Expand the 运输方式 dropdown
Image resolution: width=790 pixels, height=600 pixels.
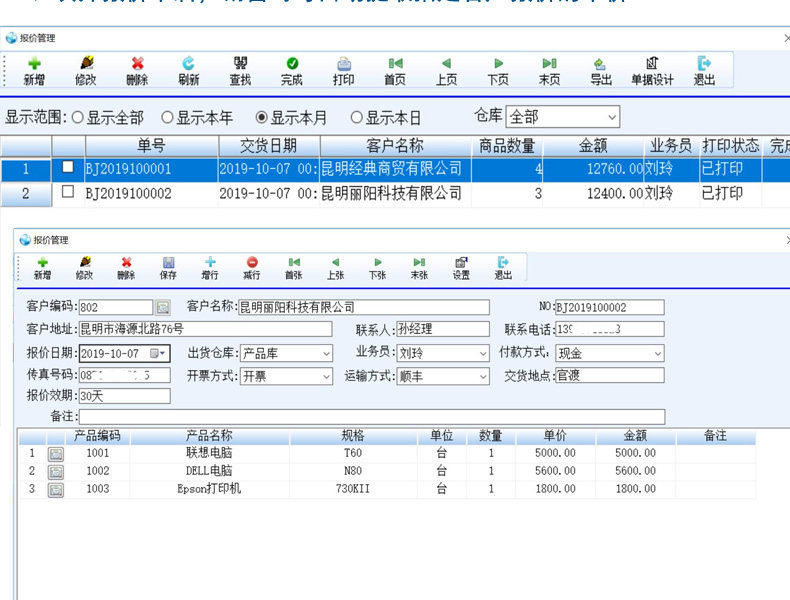pos(483,376)
